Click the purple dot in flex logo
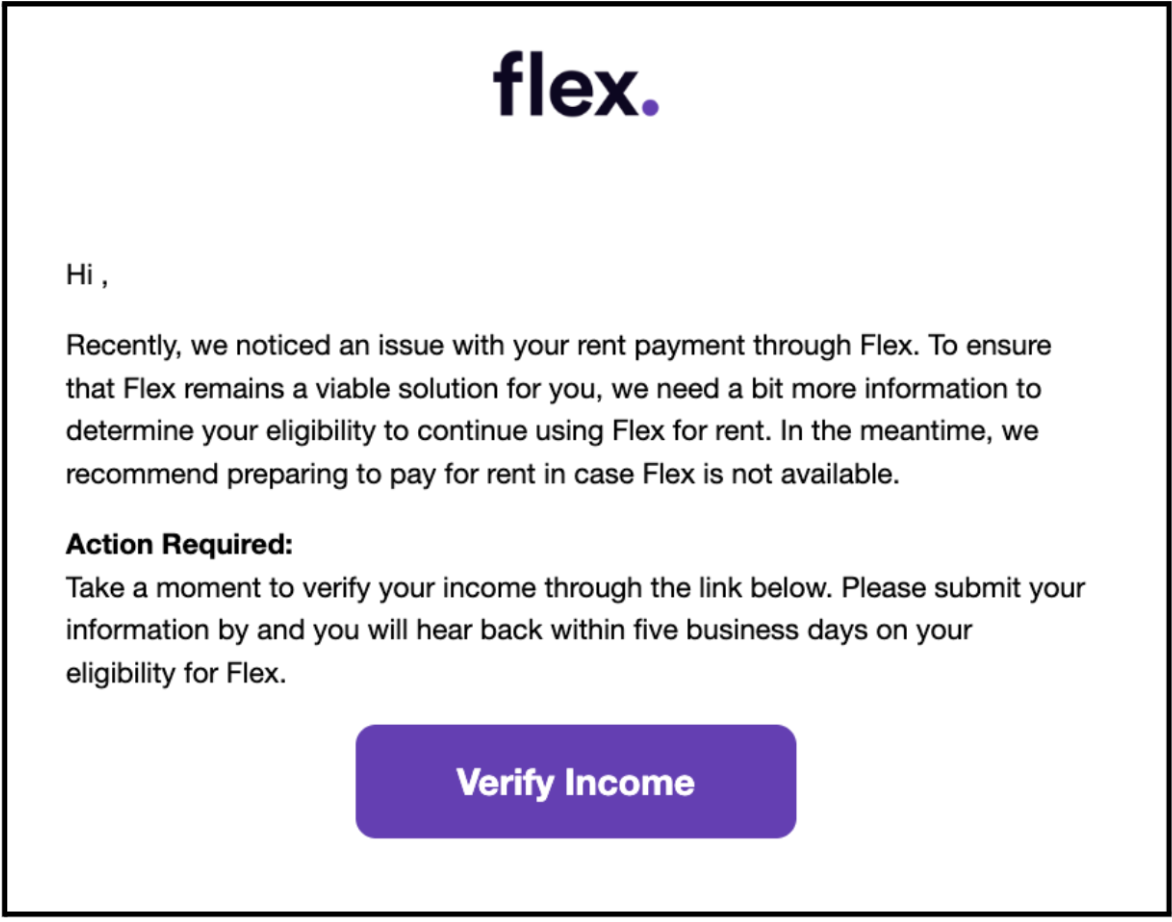 click(650, 108)
